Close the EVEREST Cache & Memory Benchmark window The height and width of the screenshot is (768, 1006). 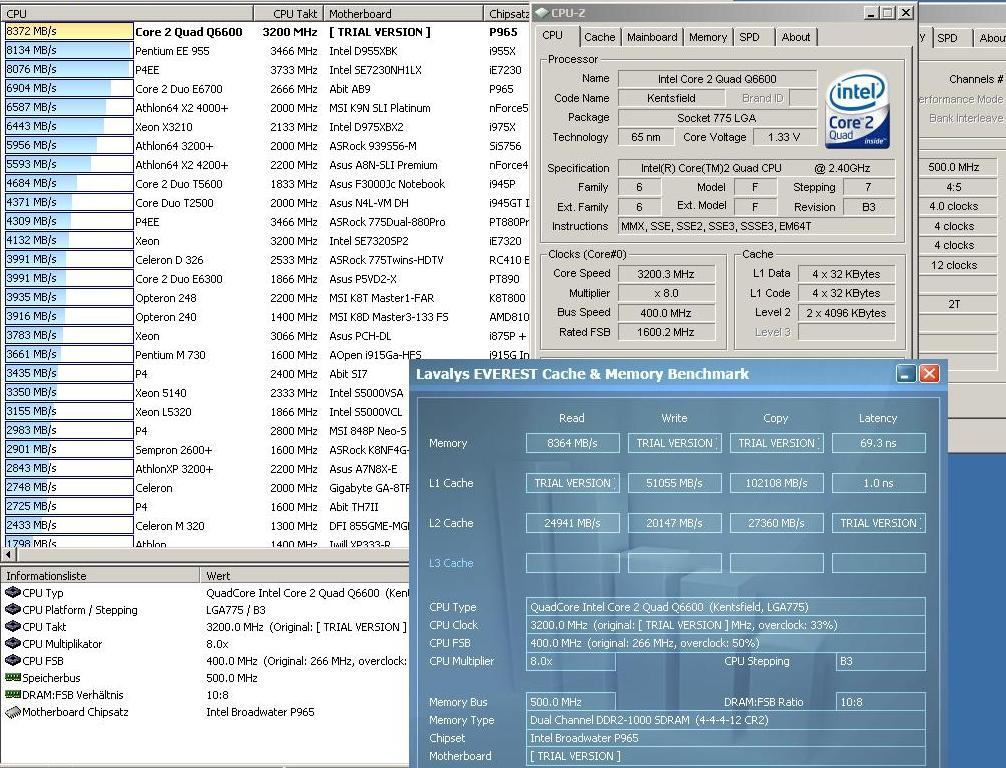[x=929, y=374]
